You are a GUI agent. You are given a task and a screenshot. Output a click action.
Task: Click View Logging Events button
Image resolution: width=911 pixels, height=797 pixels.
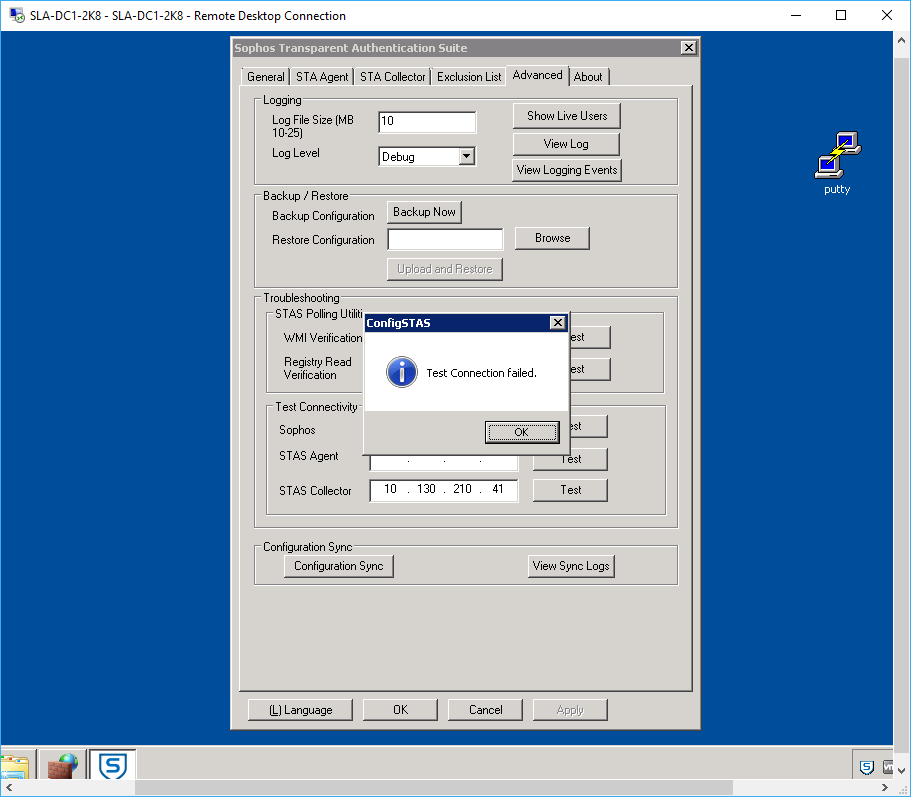click(566, 170)
